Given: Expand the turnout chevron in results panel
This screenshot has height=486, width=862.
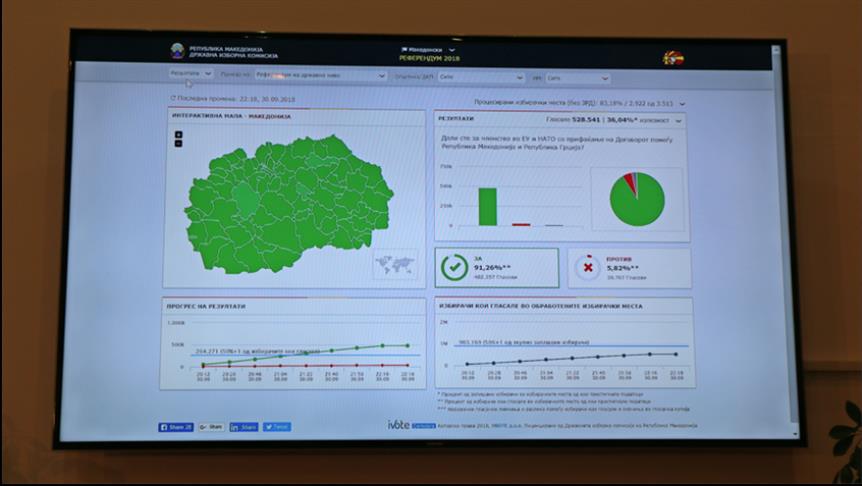Looking at the screenshot, I should tap(679, 120).
